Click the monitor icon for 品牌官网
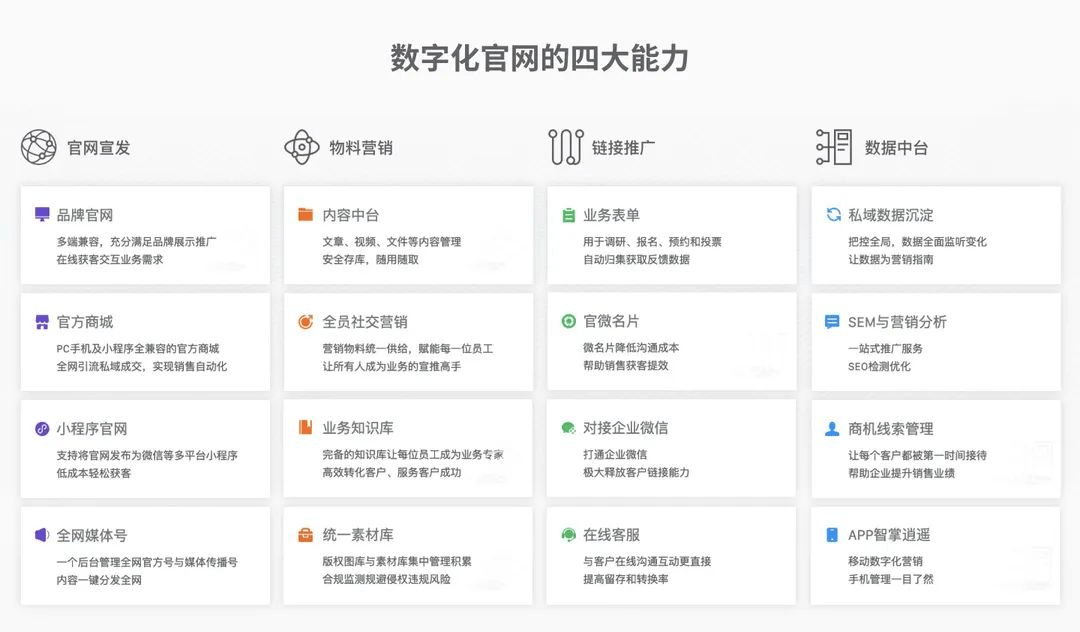1080x632 pixels. (x=42, y=215)
